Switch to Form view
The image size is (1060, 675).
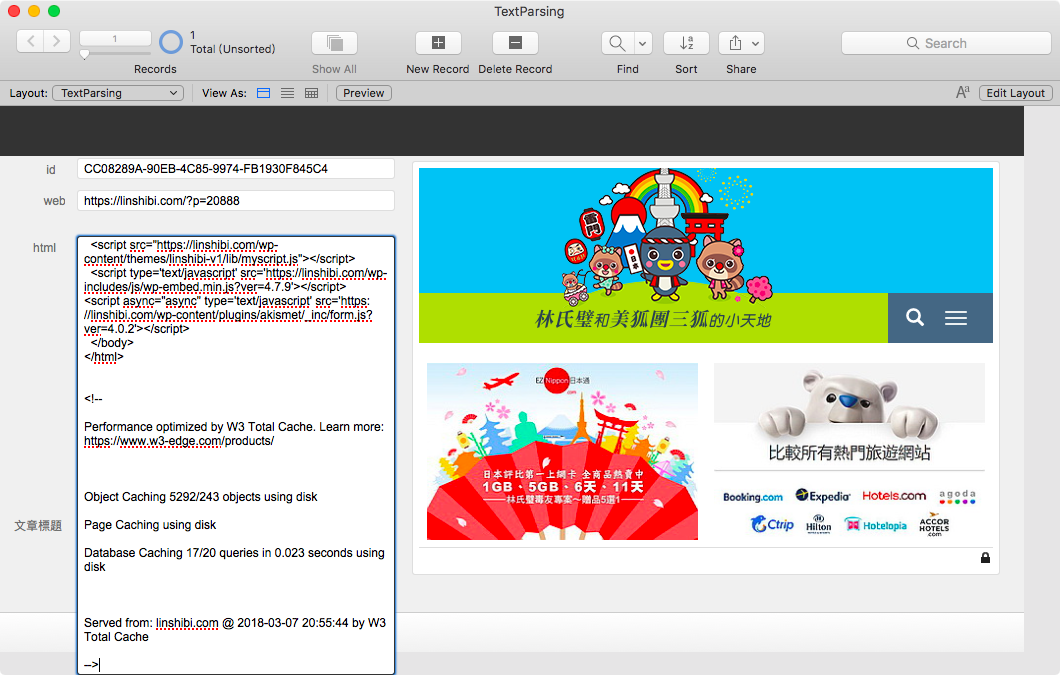coord(264,93)
